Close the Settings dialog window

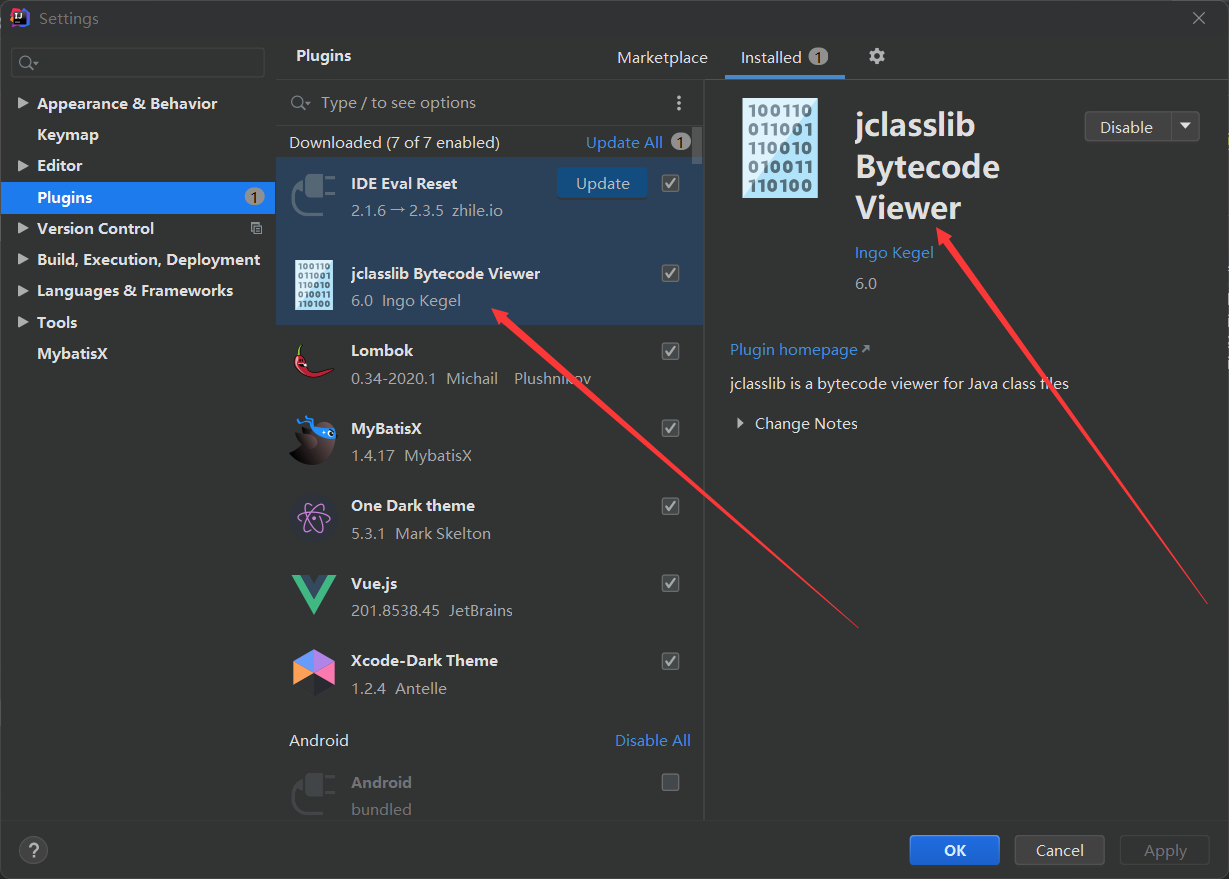coord(1198,18)
